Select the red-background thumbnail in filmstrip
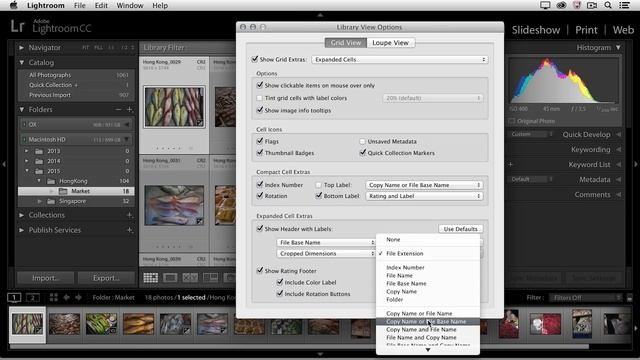 click(x=545, y=324)
